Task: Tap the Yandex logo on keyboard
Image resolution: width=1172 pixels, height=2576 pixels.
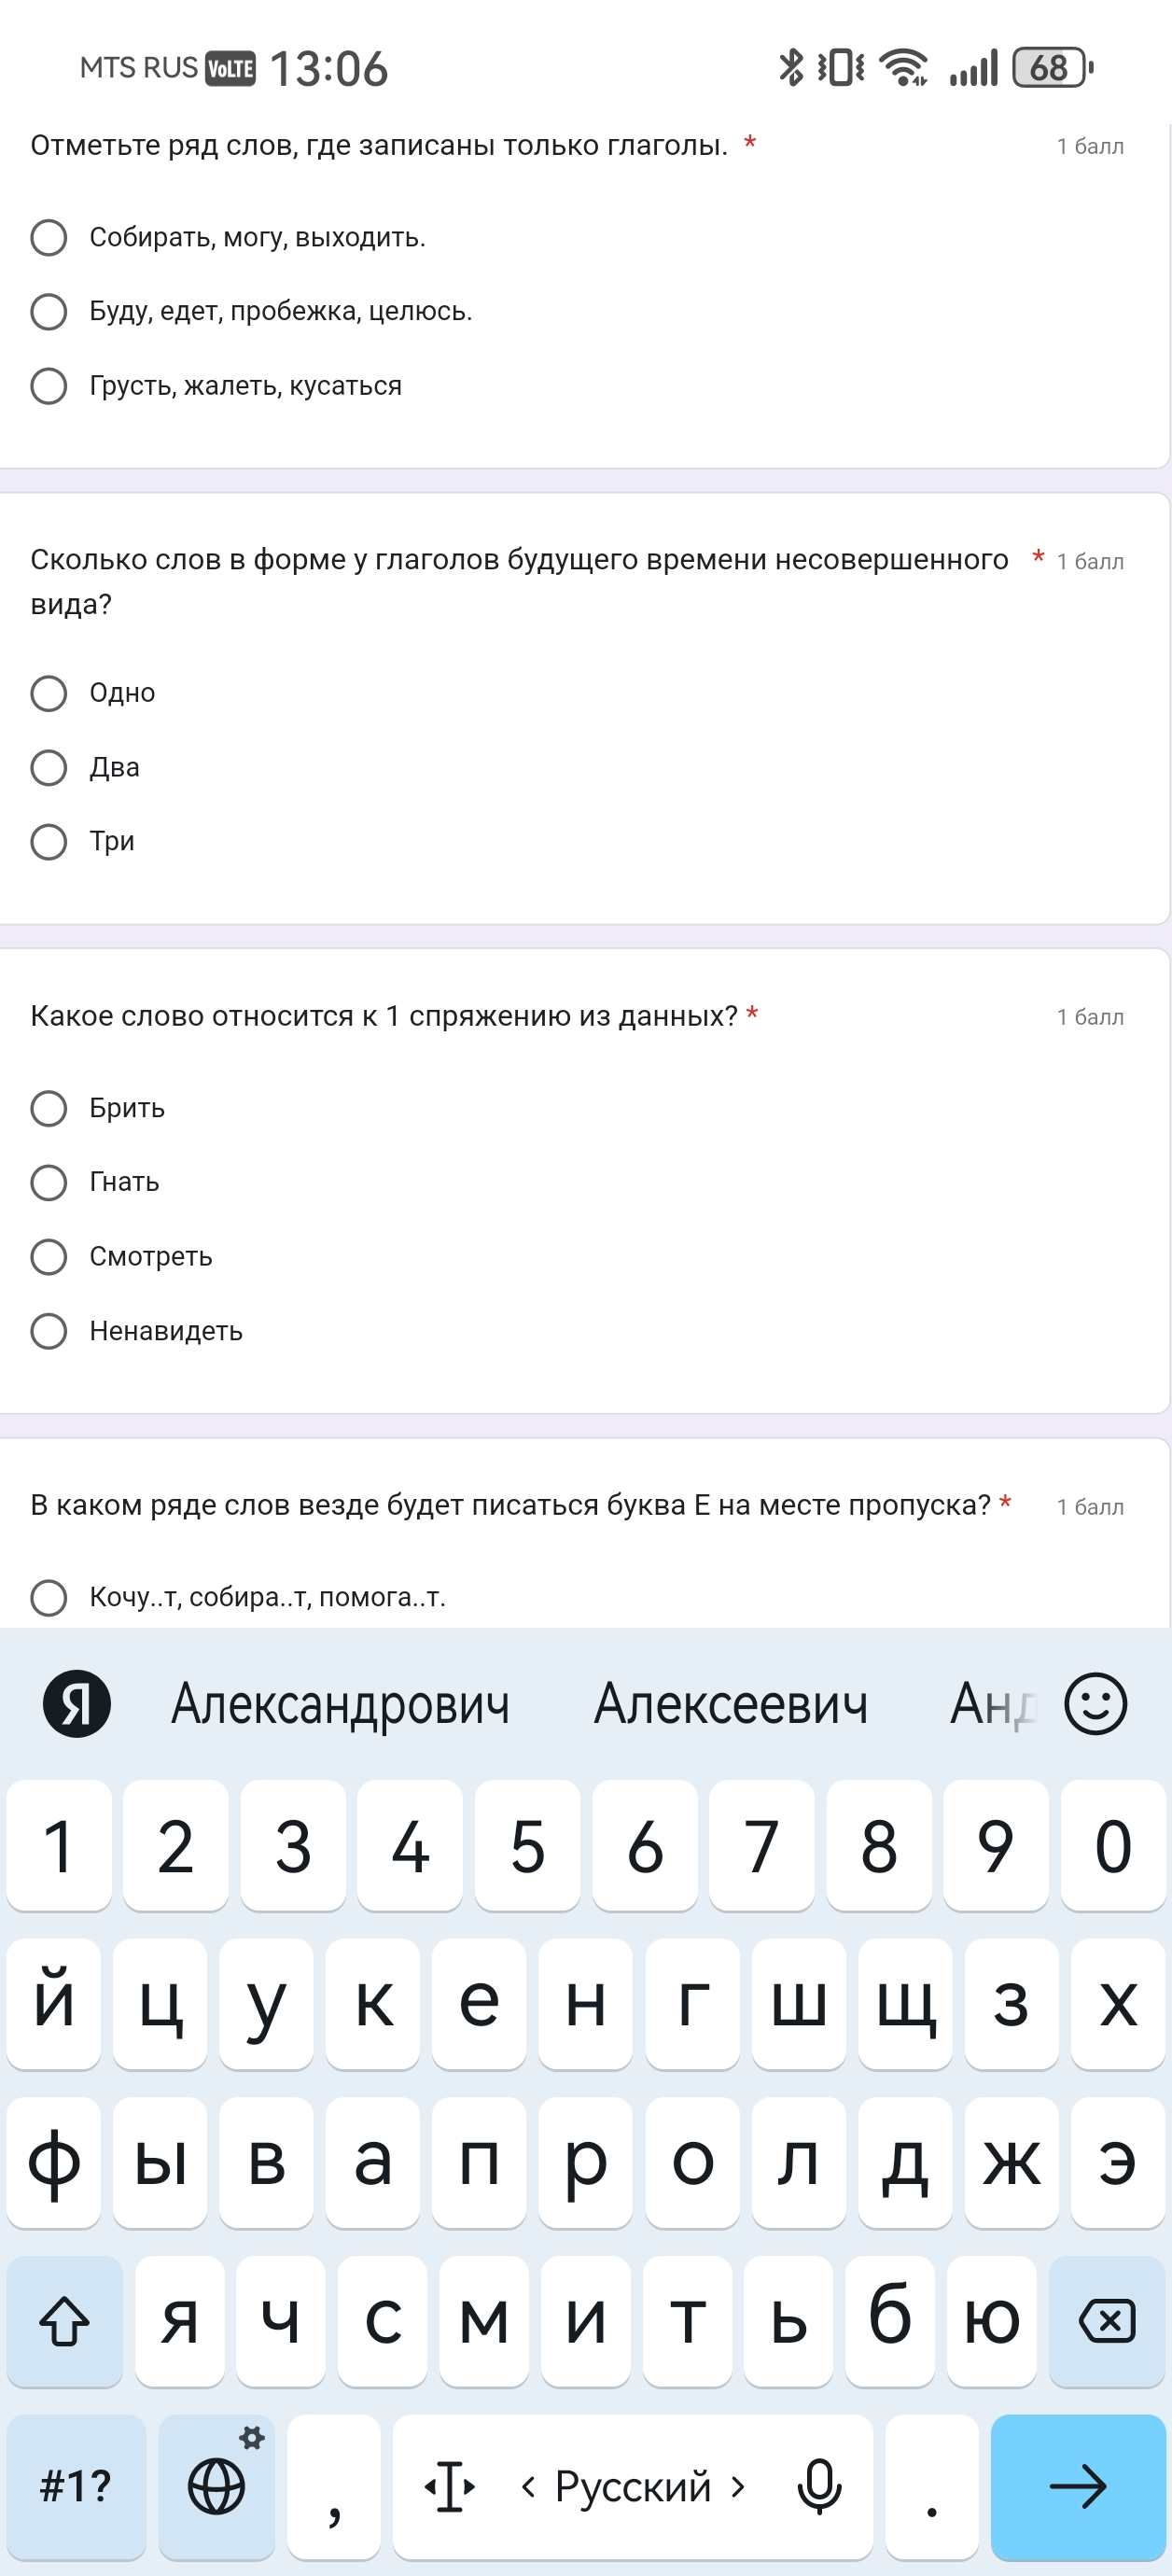Action: 77,1703
